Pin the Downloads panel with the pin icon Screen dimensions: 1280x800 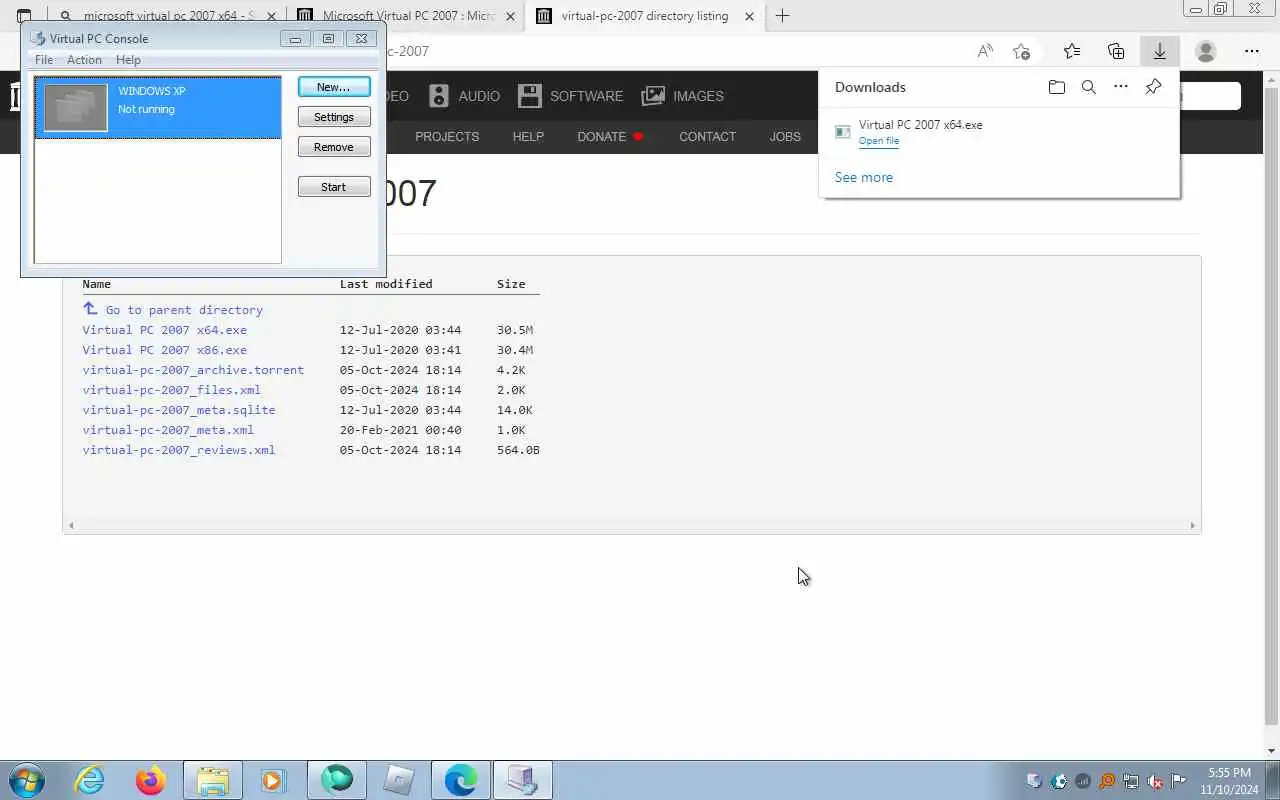(x=1153, y=87)
